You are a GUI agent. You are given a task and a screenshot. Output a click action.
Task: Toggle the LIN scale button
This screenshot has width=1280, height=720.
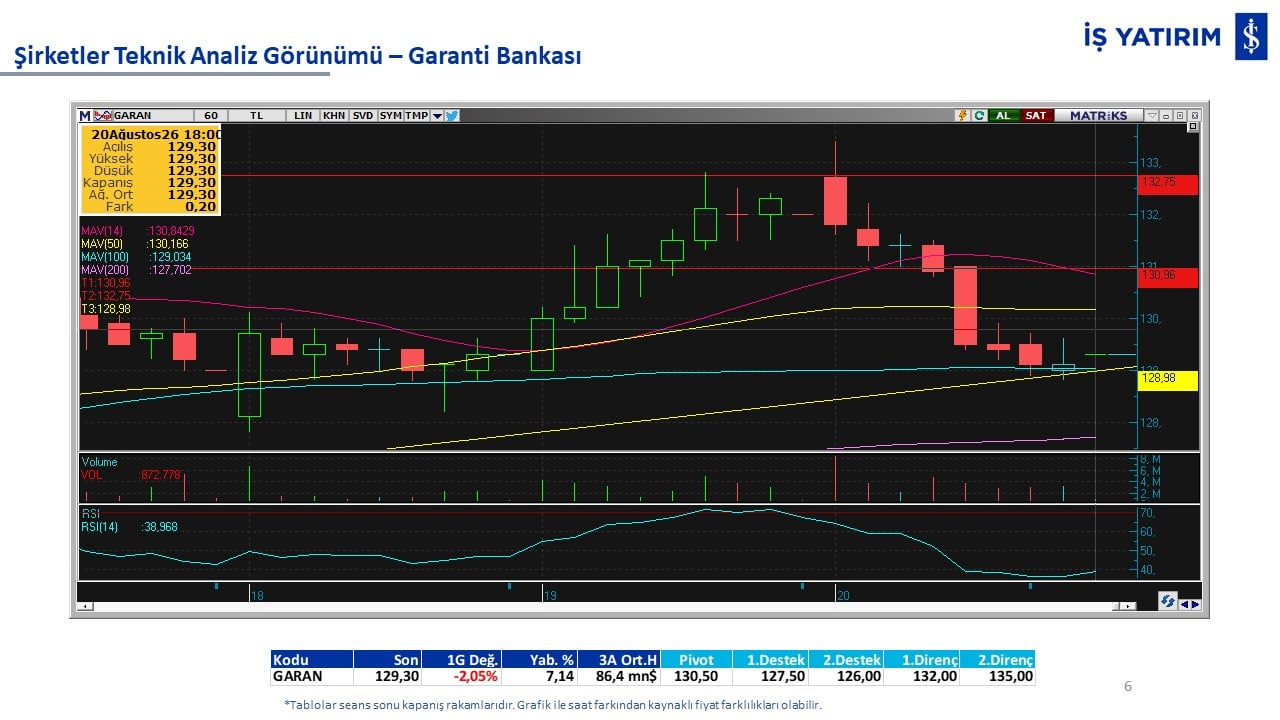point(303,115)
